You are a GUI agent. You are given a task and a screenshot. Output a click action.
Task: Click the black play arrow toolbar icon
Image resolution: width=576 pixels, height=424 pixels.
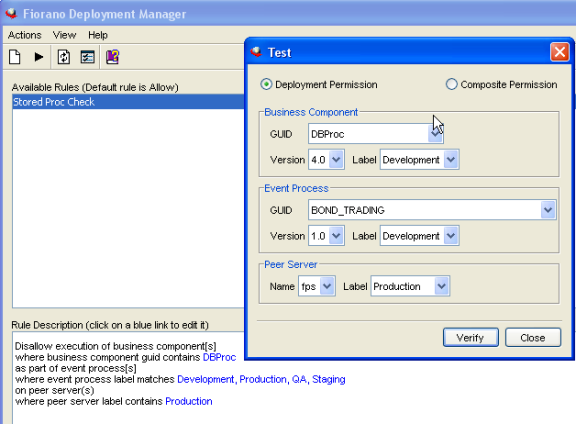(x=39, y=57)
